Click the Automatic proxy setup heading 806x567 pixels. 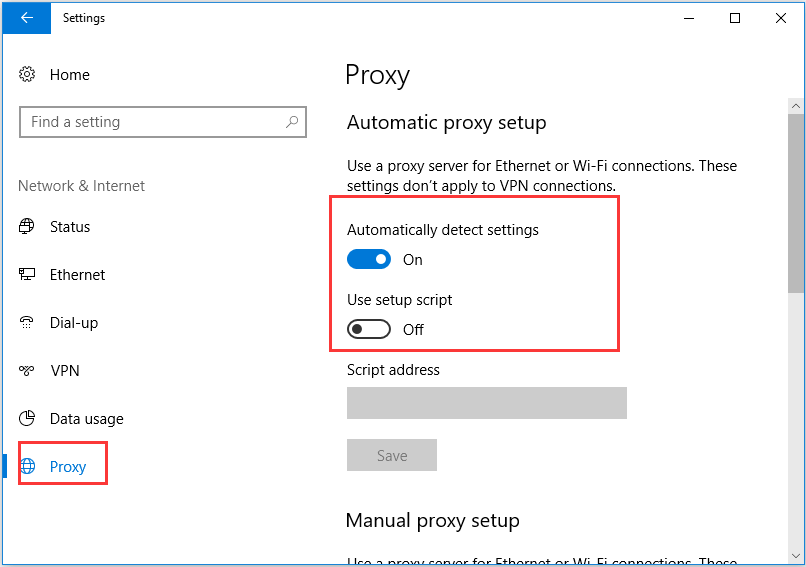point(446,123)
